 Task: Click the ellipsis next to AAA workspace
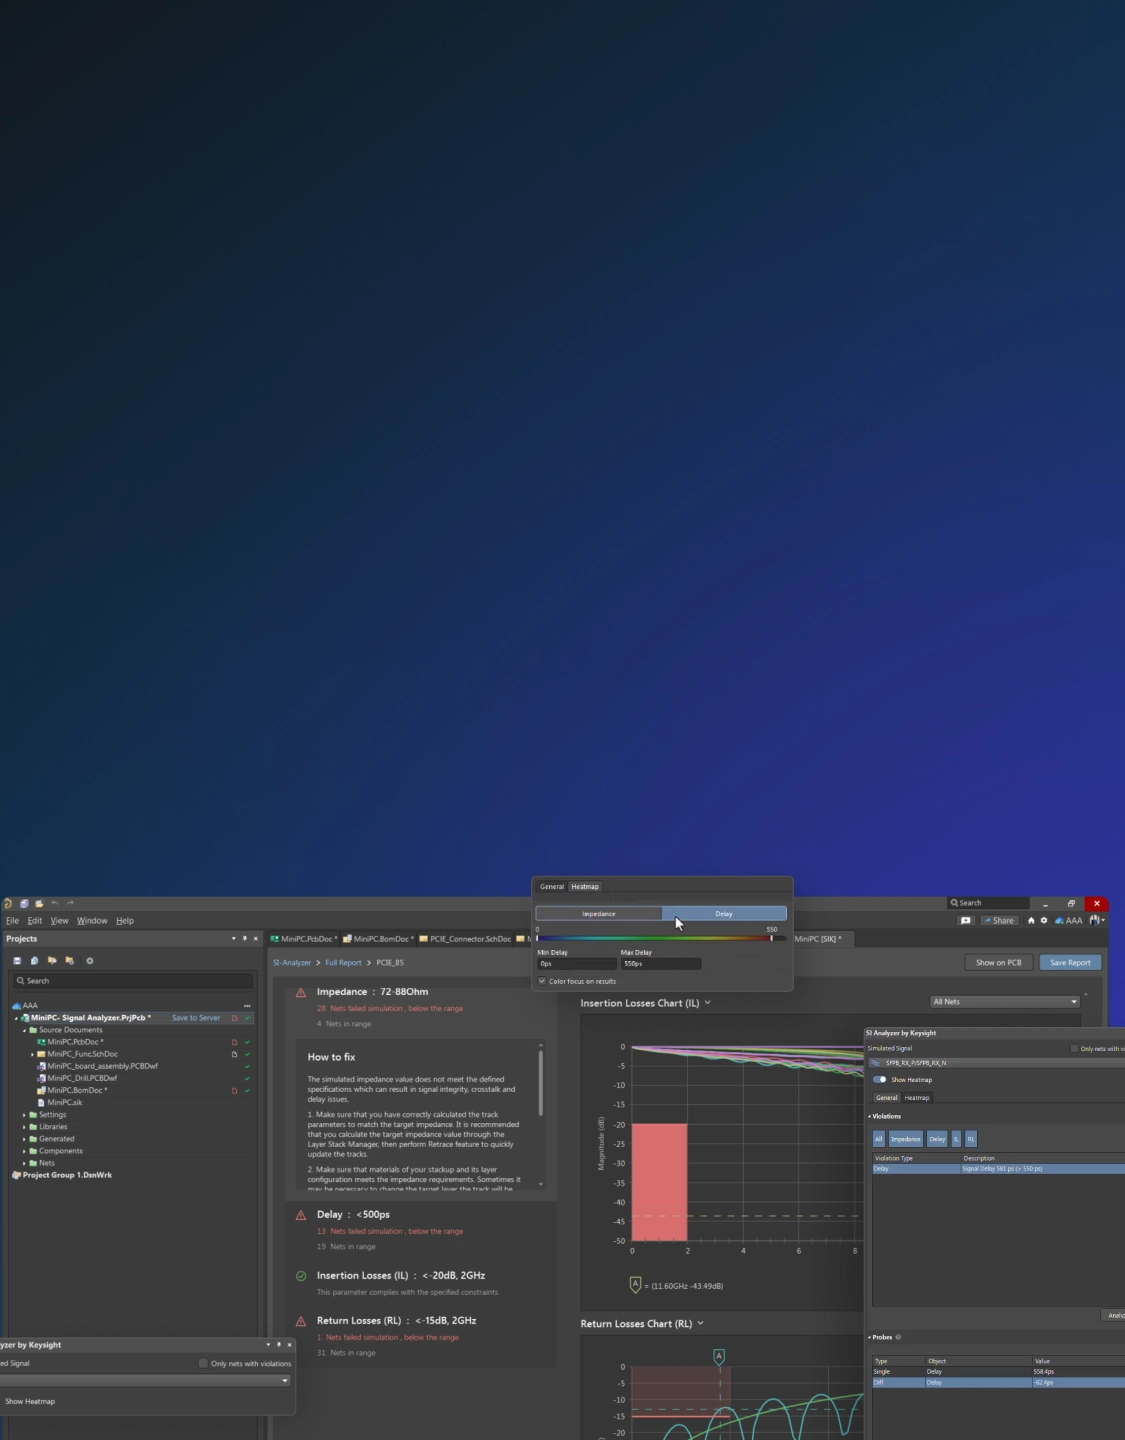point(247,1006)
